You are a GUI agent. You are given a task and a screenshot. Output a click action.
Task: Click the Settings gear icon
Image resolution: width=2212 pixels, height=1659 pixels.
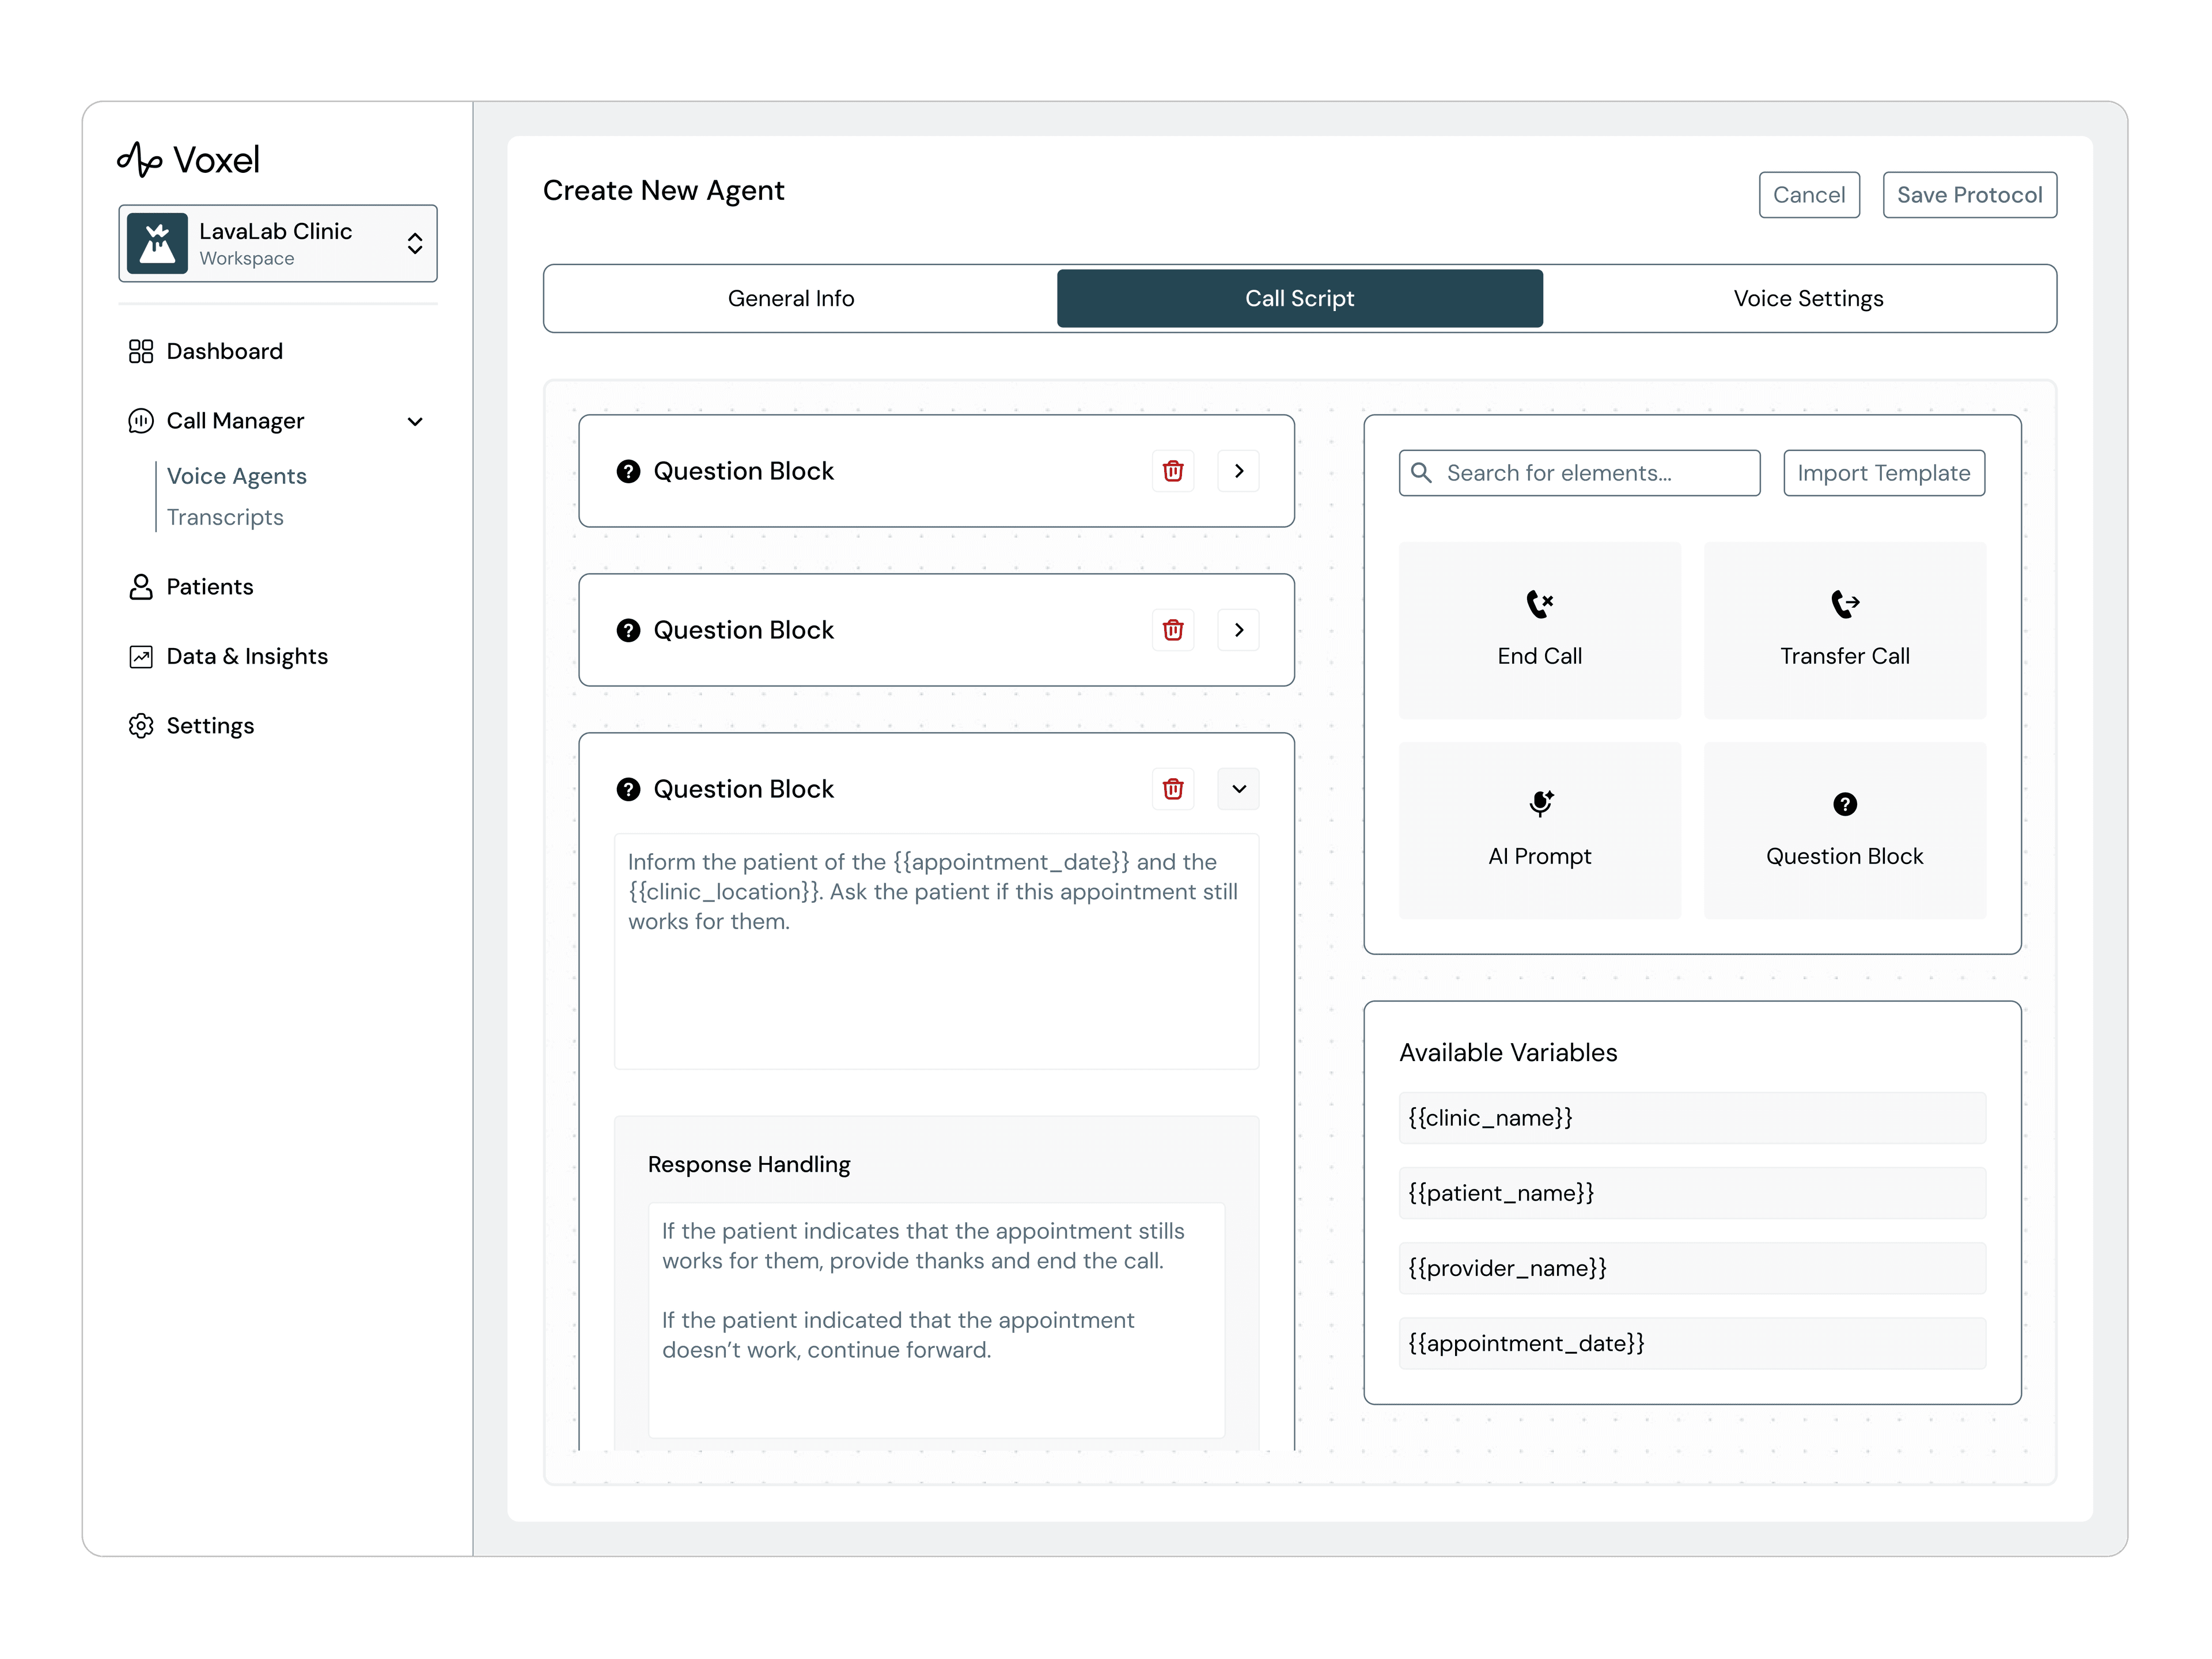tap(141, 726)
